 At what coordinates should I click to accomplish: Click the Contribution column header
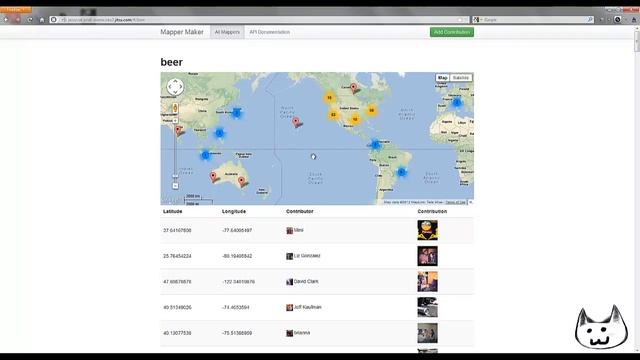click(x=432, y=211)
